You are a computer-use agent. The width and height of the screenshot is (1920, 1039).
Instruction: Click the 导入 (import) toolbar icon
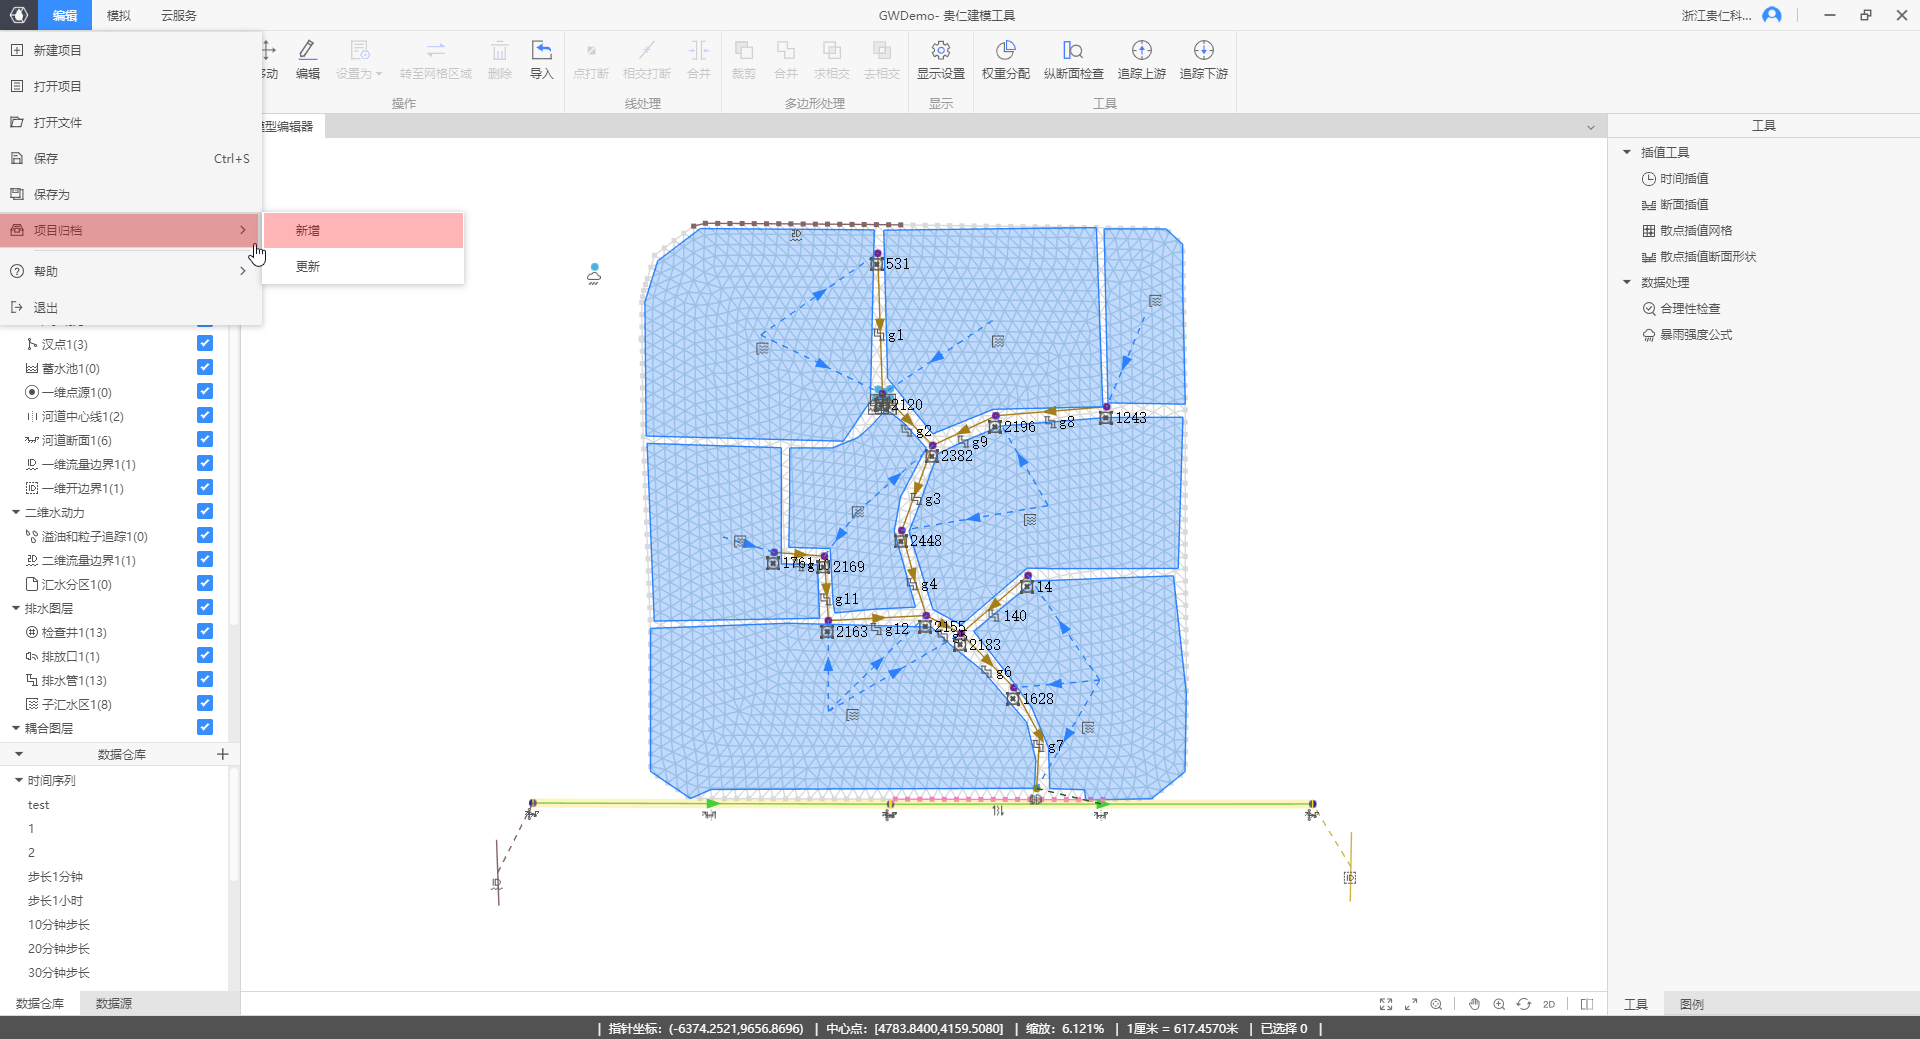(x=541, y=50)
